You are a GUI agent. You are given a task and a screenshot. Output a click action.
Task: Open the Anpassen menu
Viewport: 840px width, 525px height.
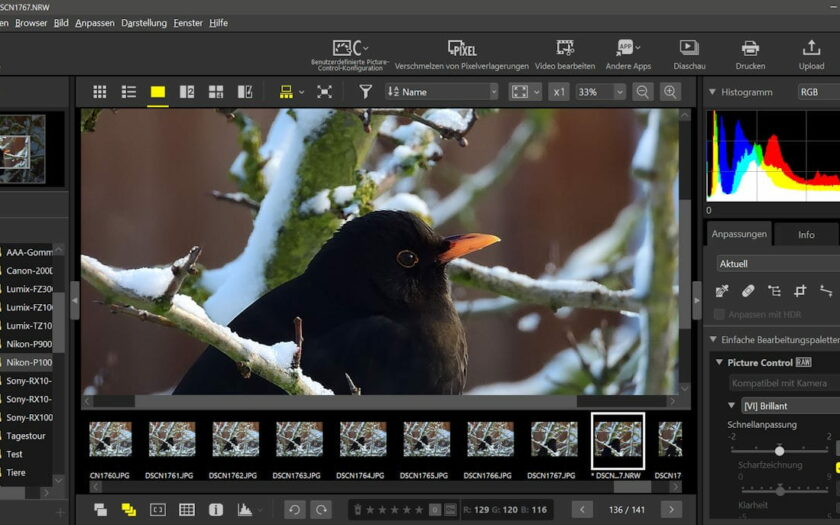click(x=95, y=23)
